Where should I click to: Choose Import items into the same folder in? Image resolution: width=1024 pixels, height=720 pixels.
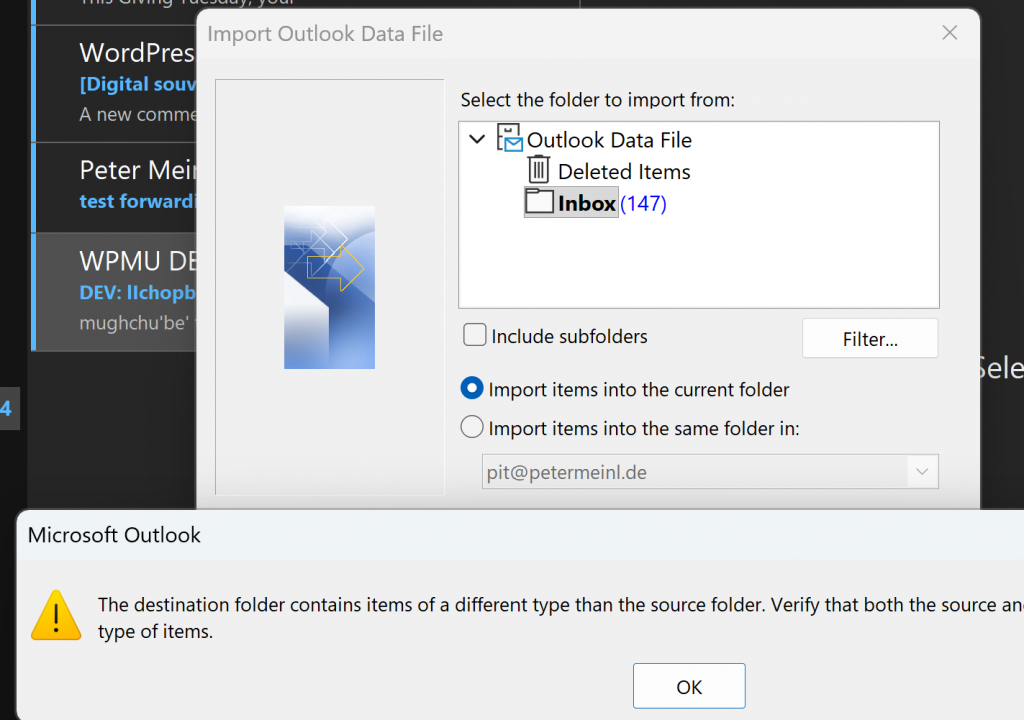tap(472, 428)
